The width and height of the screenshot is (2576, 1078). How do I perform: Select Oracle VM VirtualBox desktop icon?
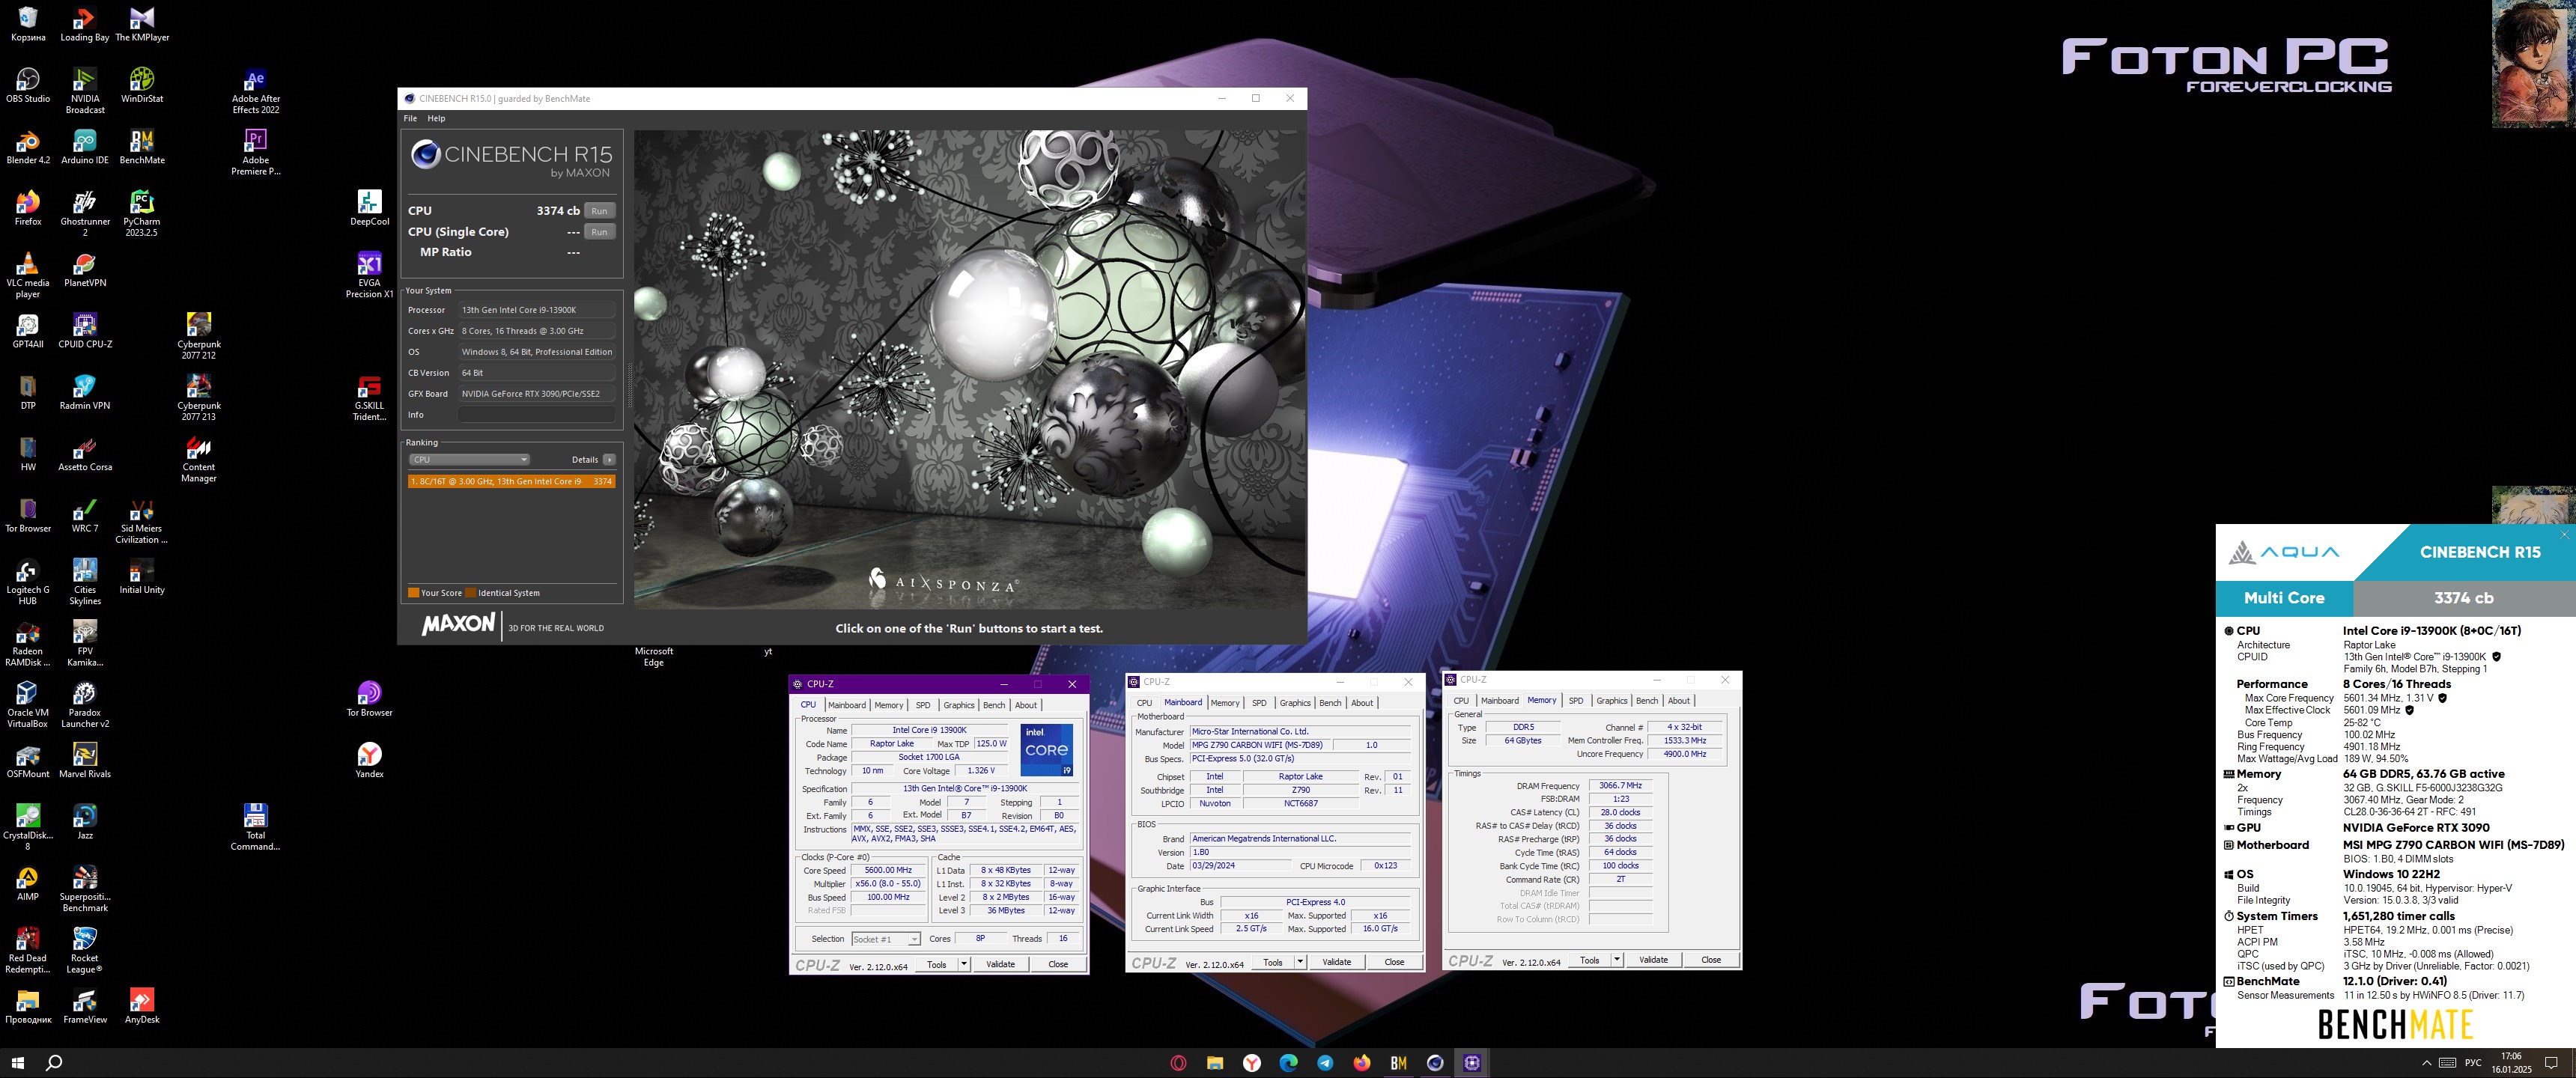(28, 704)
